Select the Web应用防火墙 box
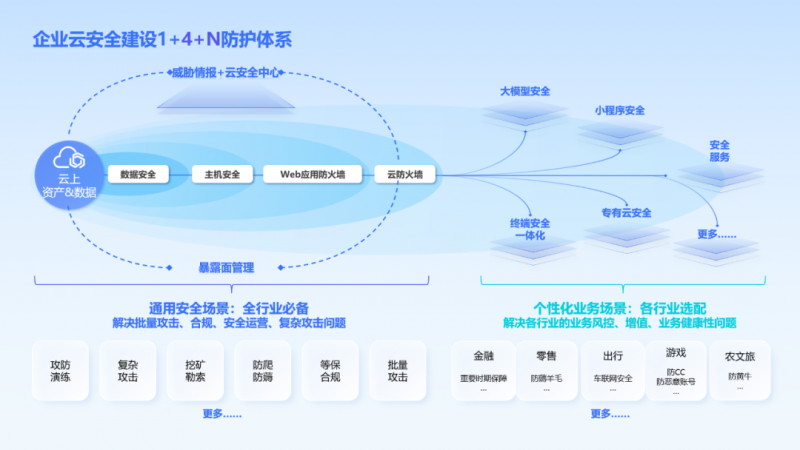The image size is (800, 450). [311, 174]
